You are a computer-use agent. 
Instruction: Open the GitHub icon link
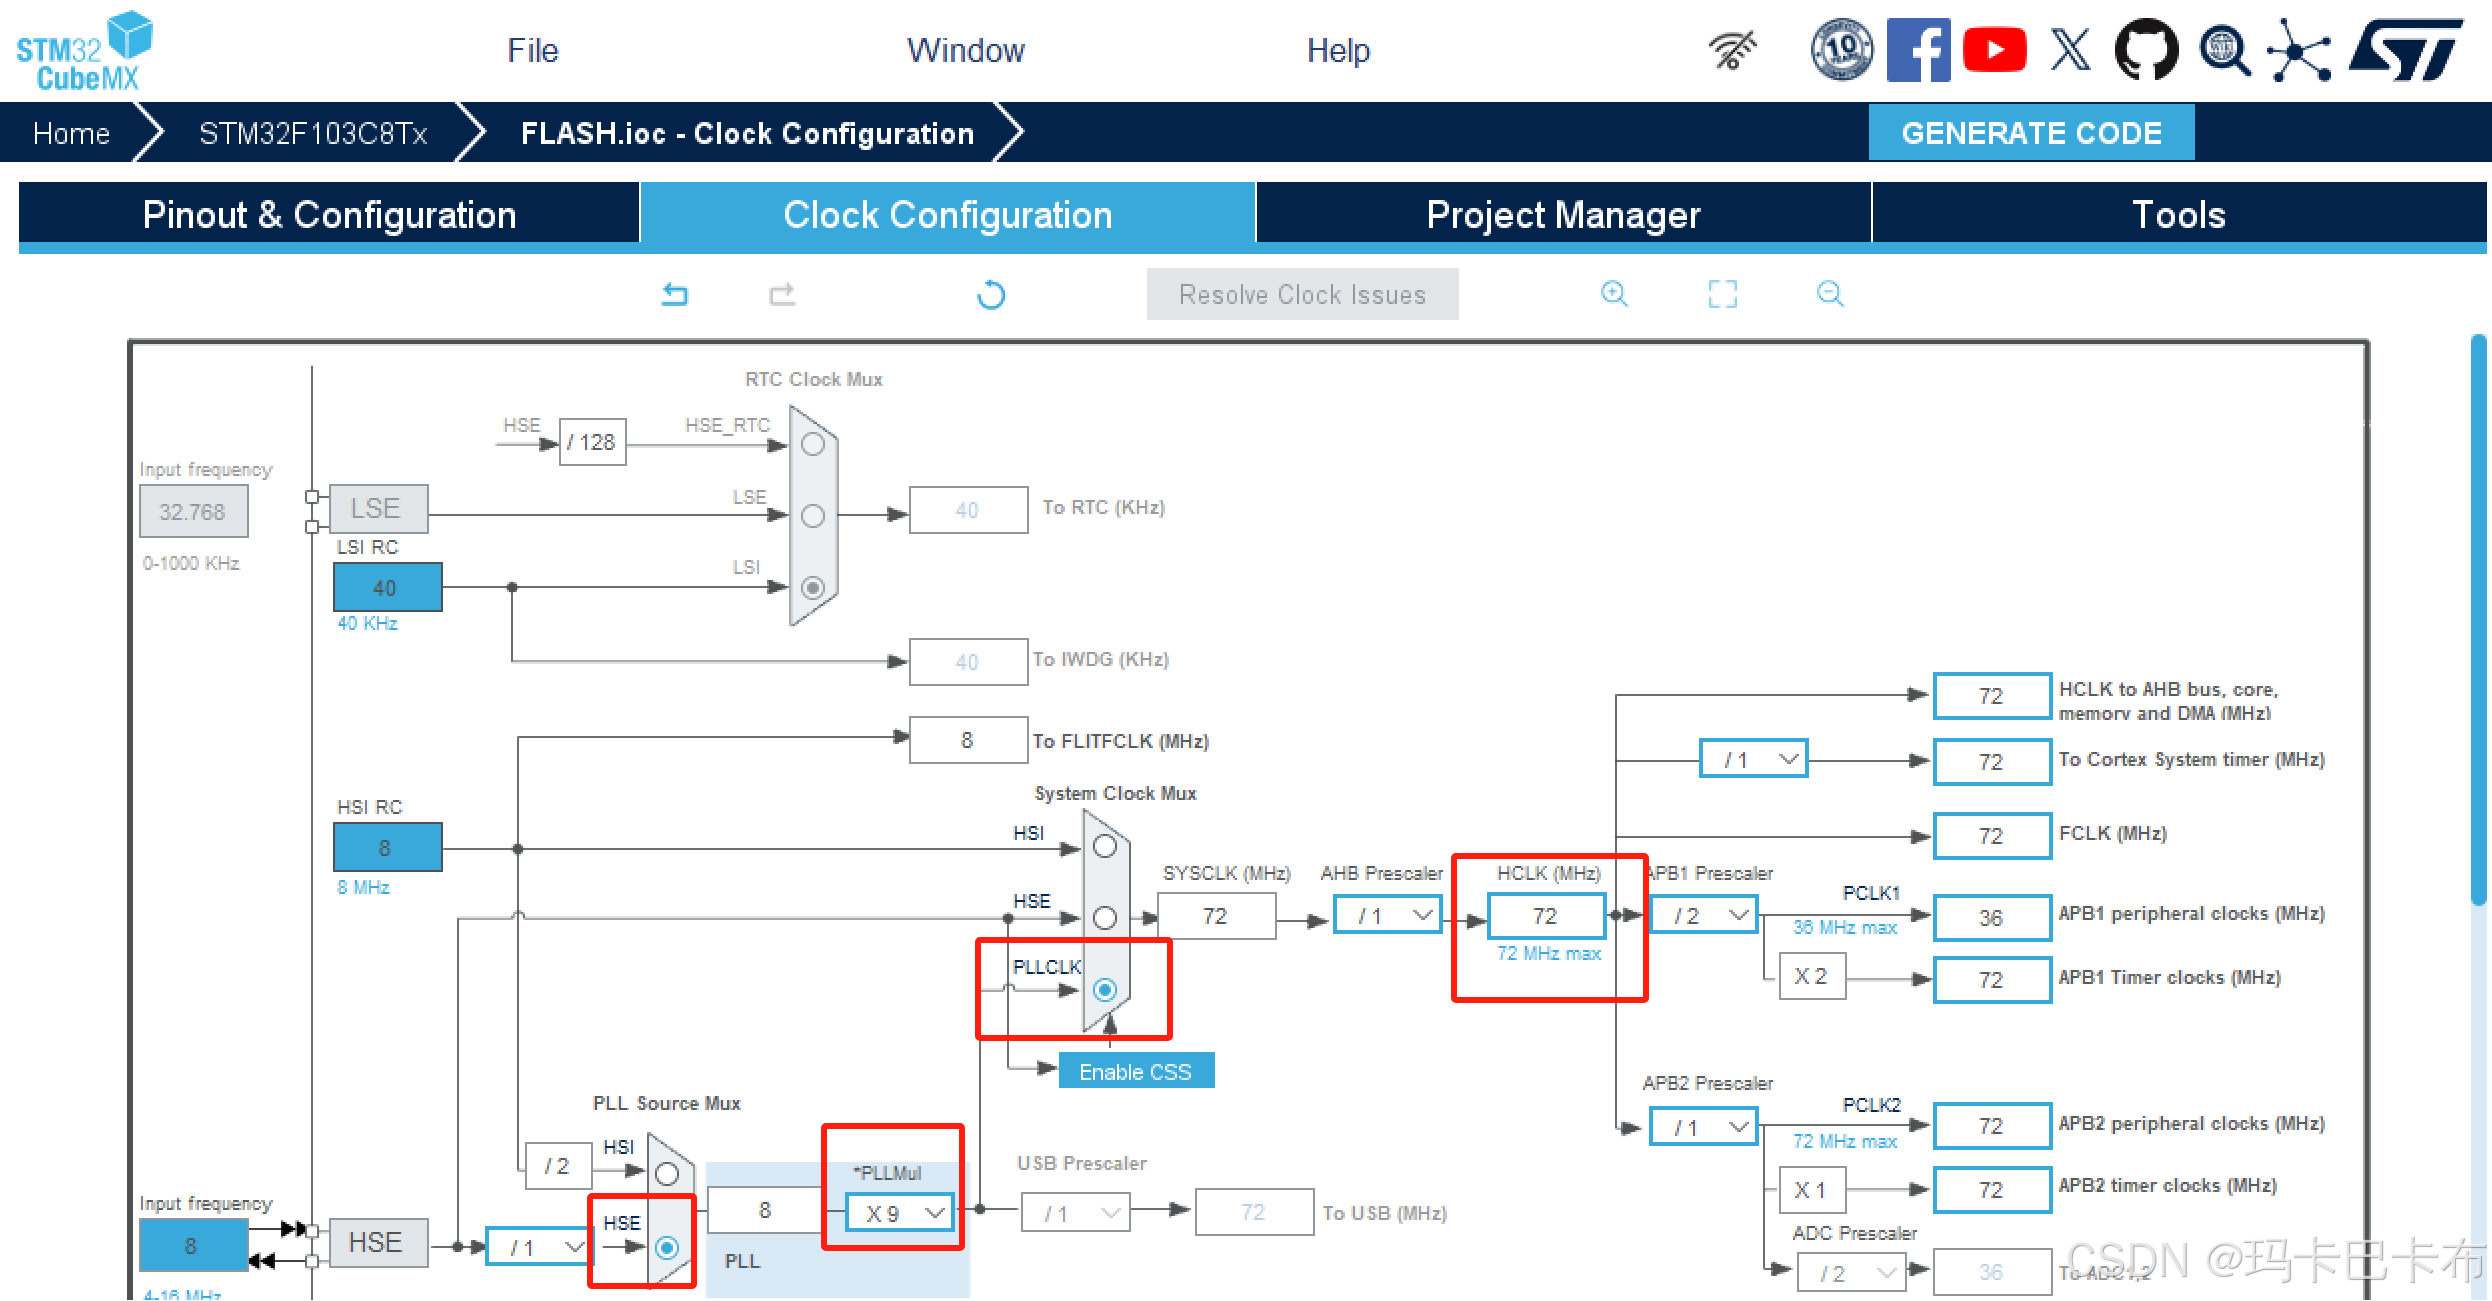pyautogui.click(x=2146, y=50)
